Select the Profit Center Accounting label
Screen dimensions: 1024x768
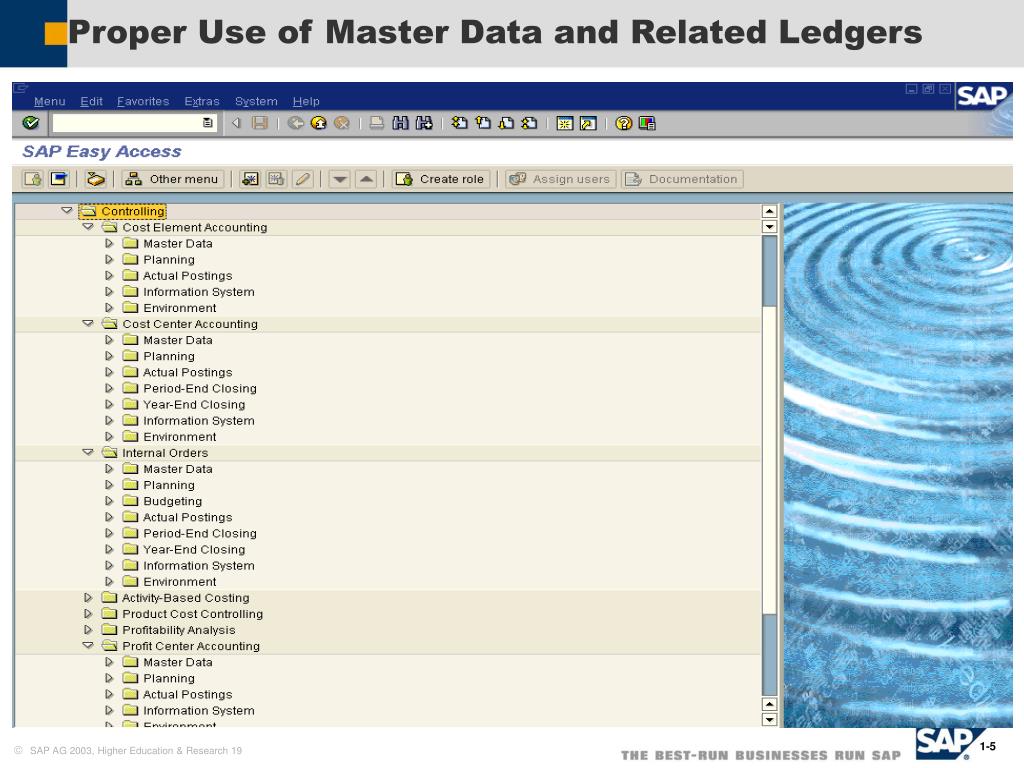(x=191, y=646)
